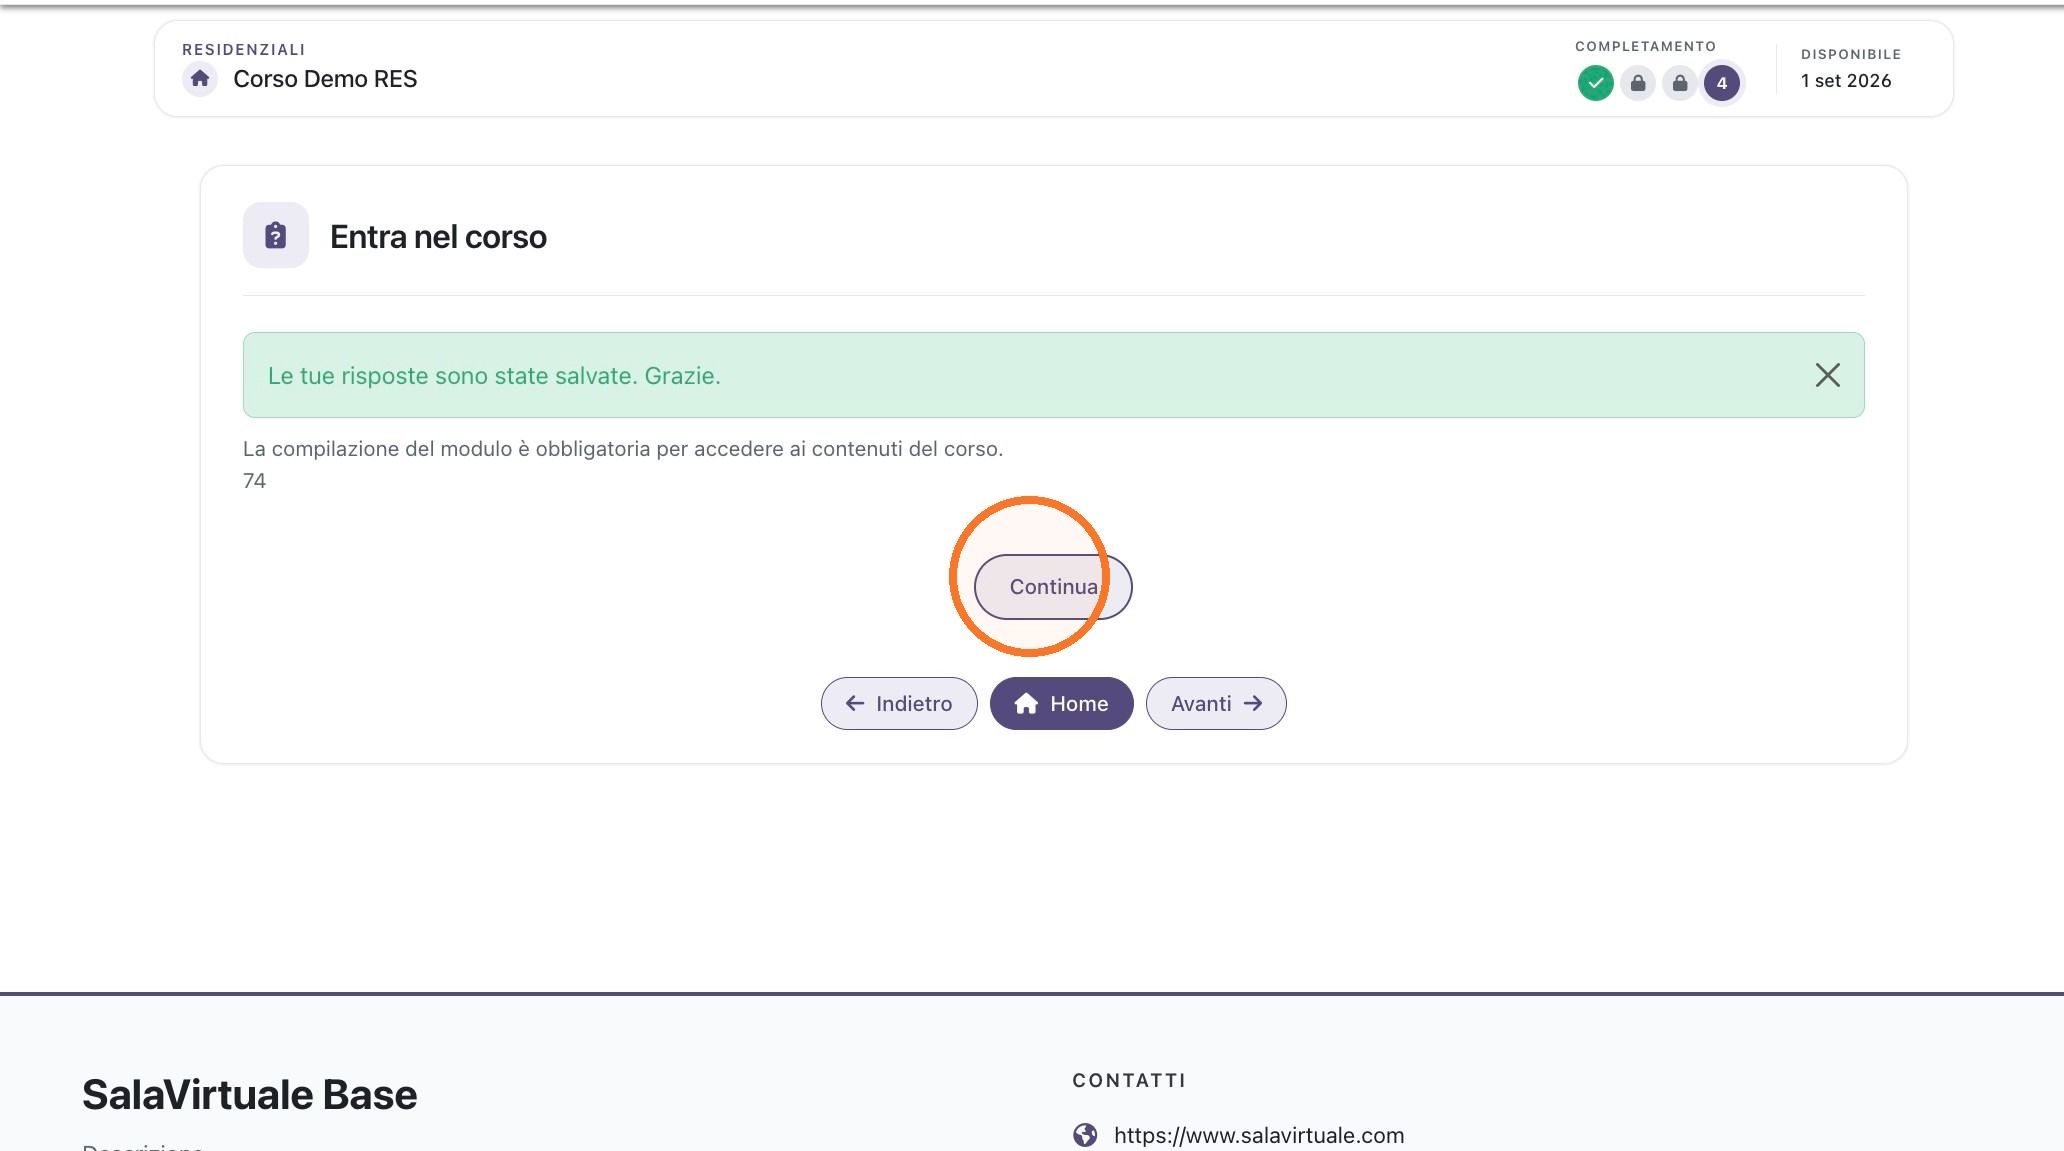Click the 1 set 2026 availability date
2064x1151 pixels.
click(x=1846, y=81)
